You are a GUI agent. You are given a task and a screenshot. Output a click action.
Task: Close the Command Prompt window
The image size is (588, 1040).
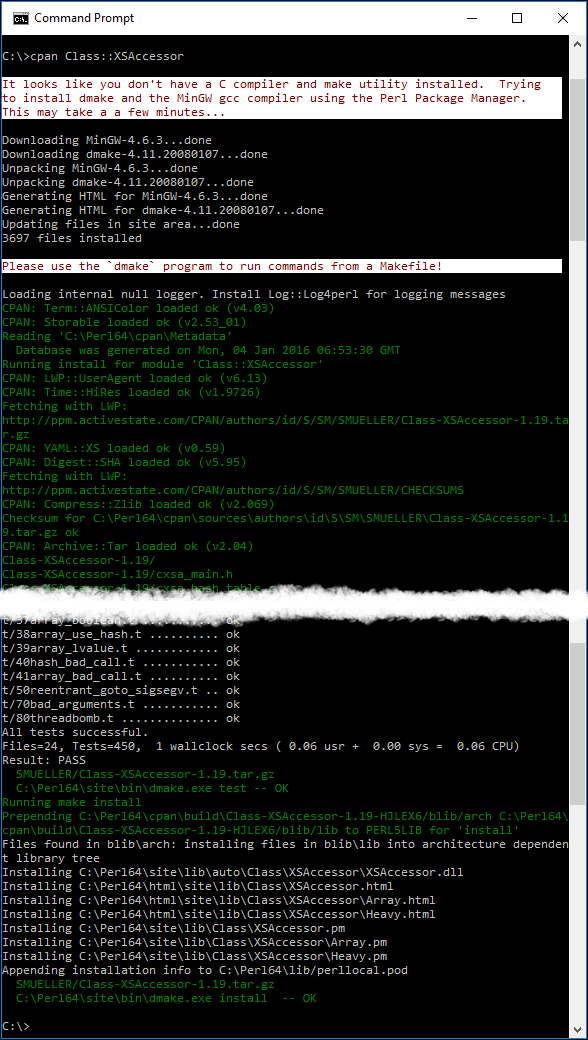(562, 18)
